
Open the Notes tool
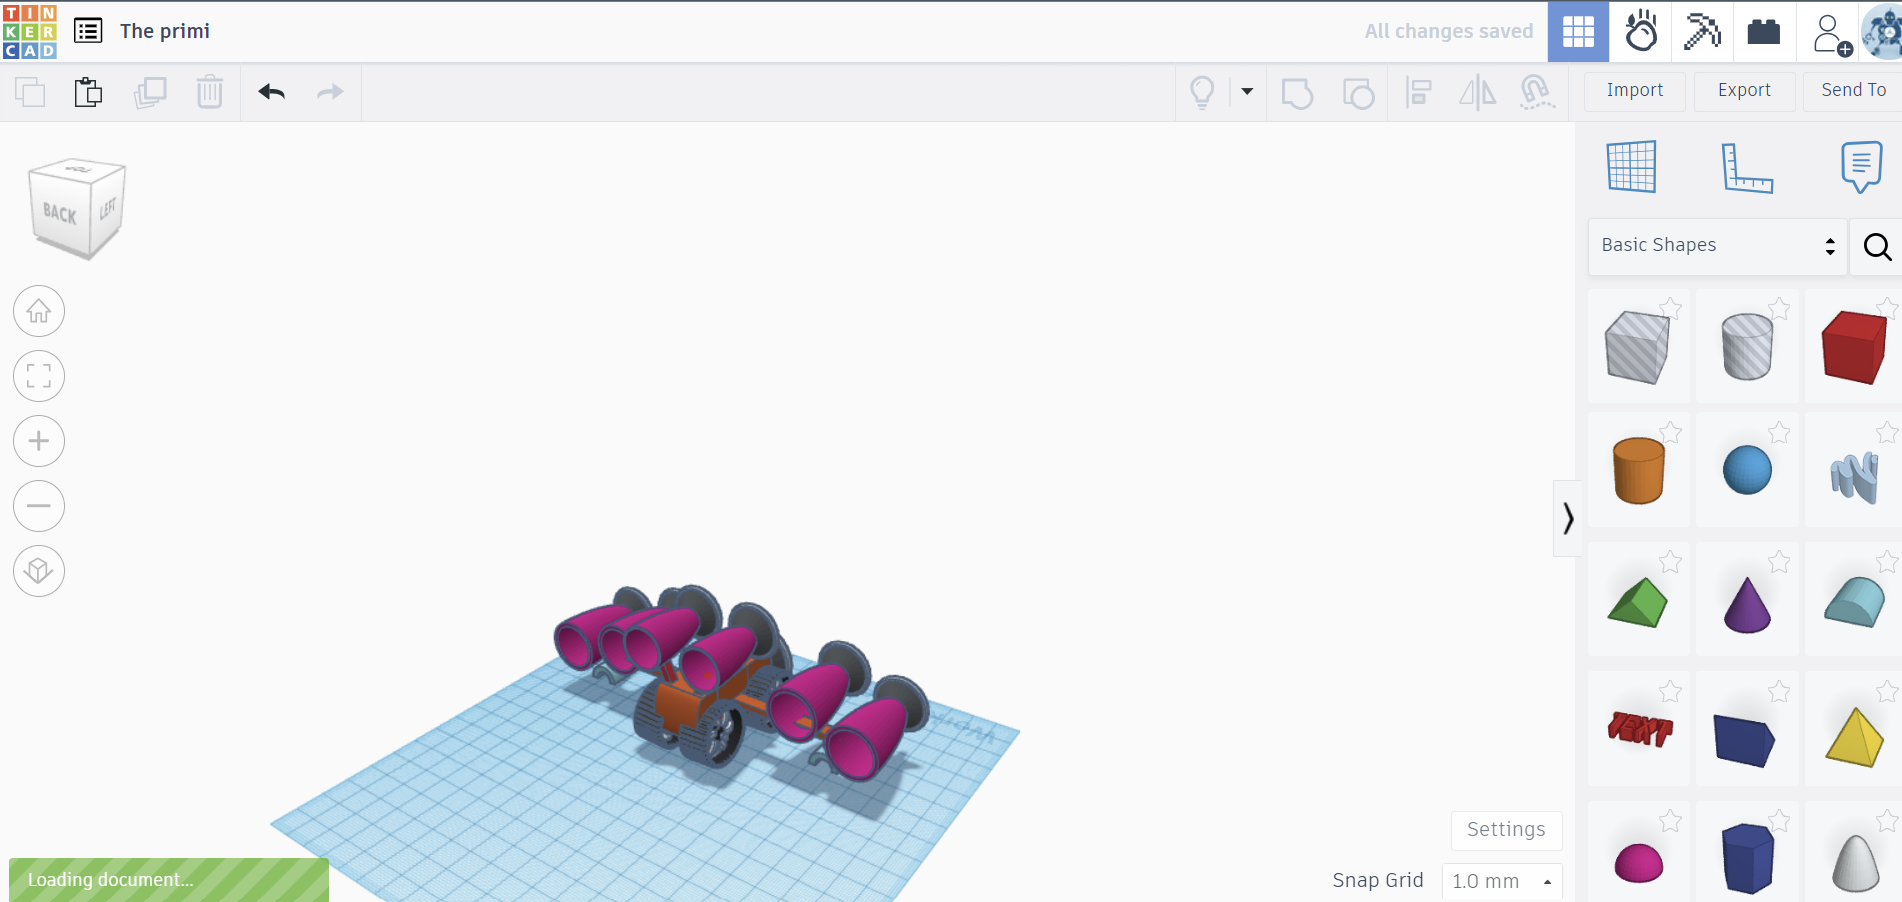(1860, 167)
